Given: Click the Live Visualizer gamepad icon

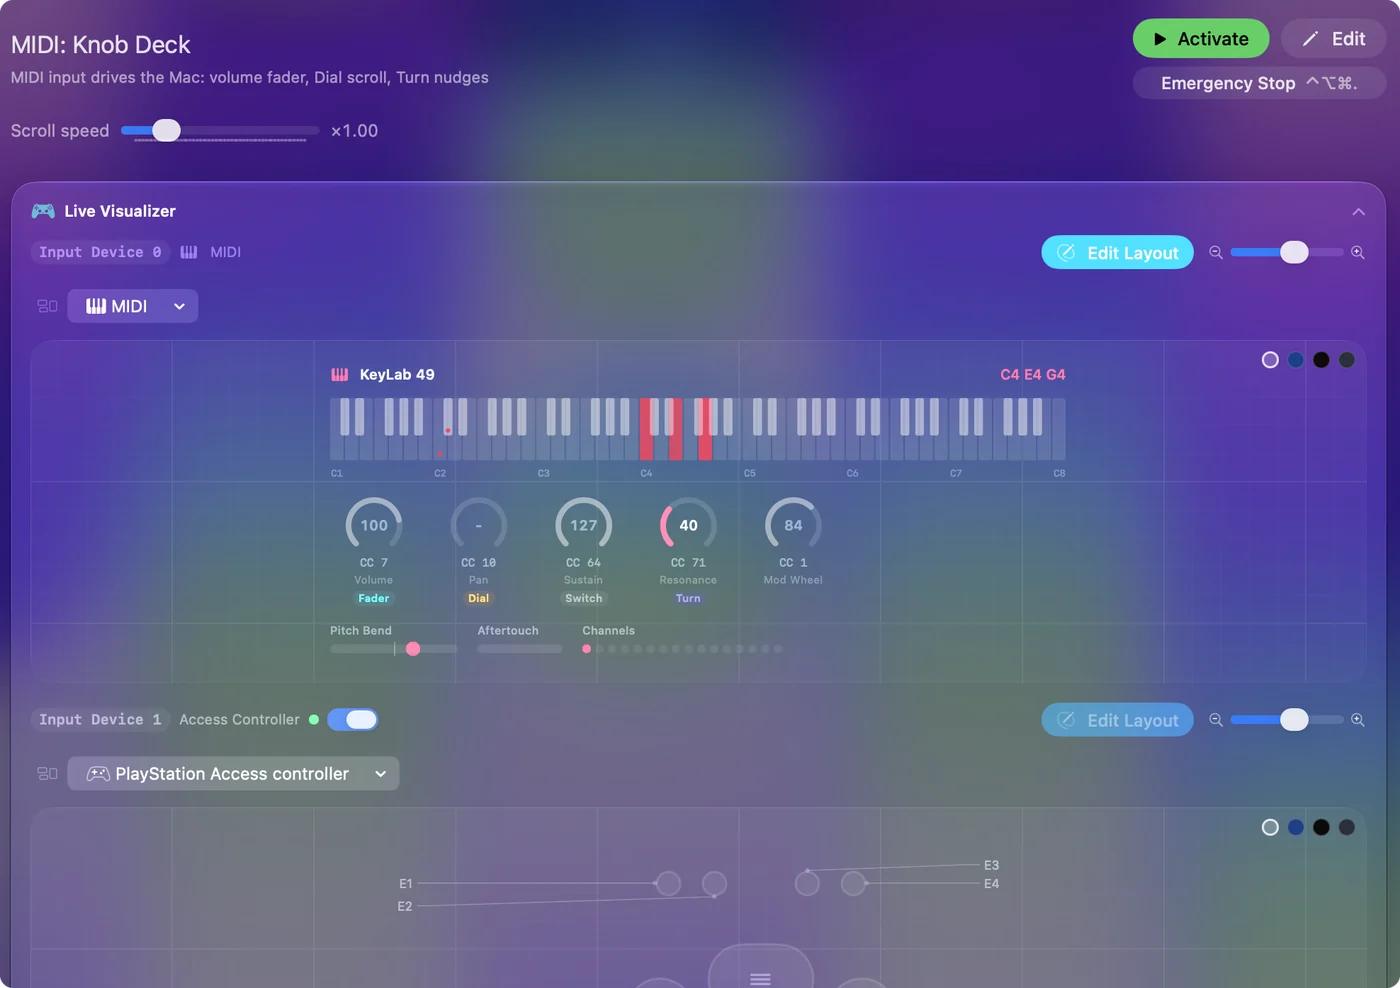Looking at the screenshot, I should [x=43, y=211].
